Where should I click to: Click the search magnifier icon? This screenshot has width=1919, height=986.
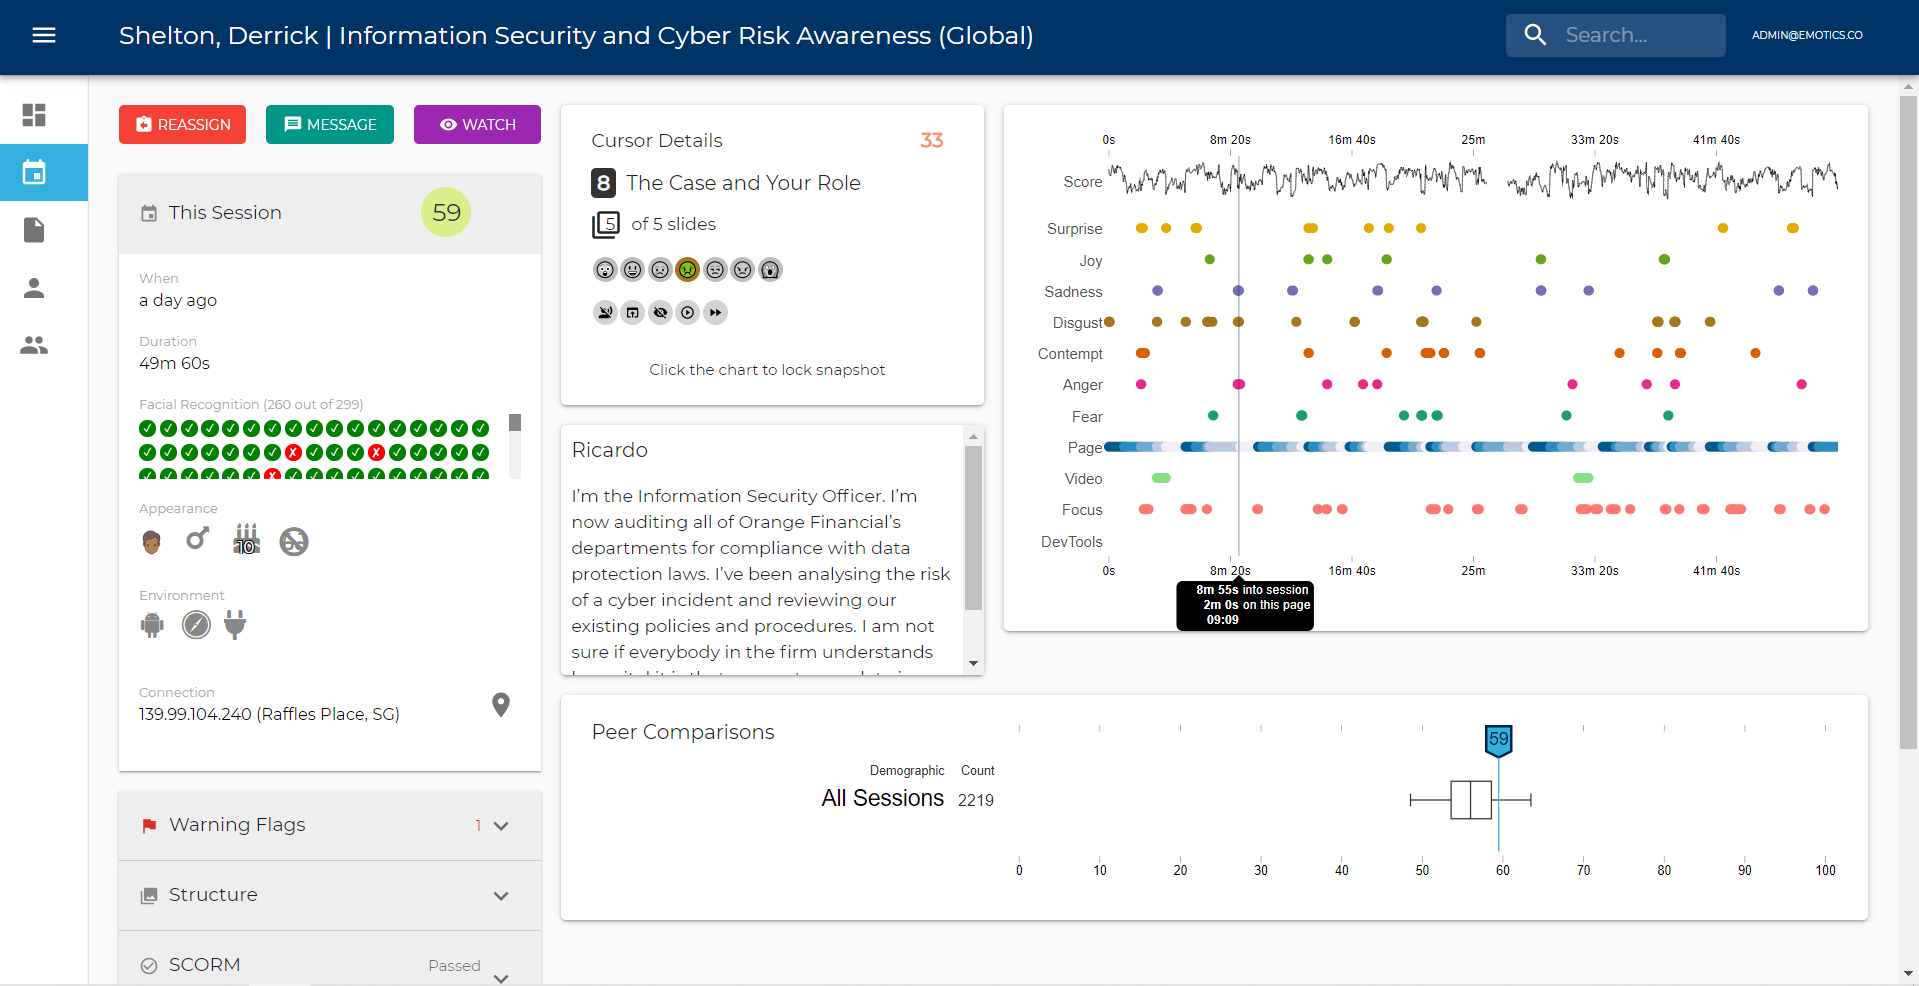coord(1535,35)
